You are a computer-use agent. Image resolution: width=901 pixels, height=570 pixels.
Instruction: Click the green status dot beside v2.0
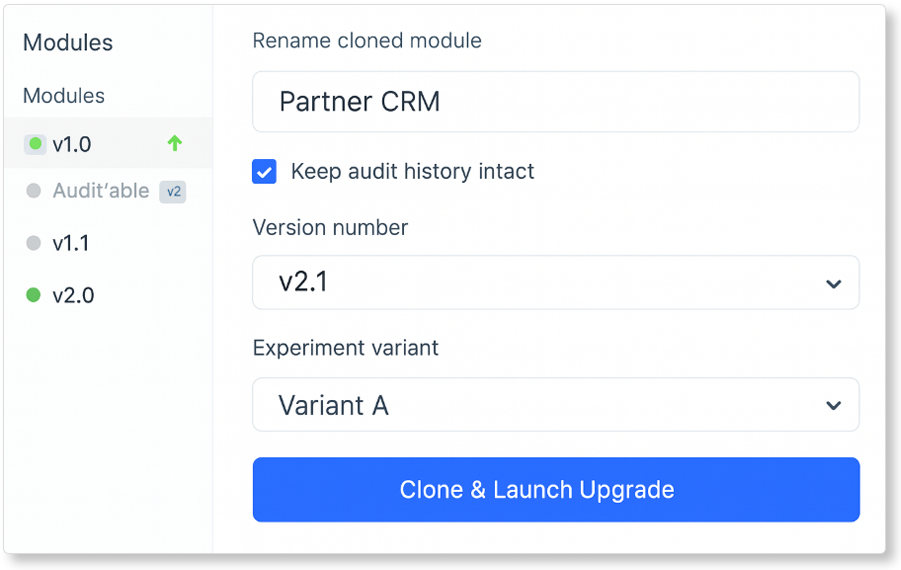[33, 295]
